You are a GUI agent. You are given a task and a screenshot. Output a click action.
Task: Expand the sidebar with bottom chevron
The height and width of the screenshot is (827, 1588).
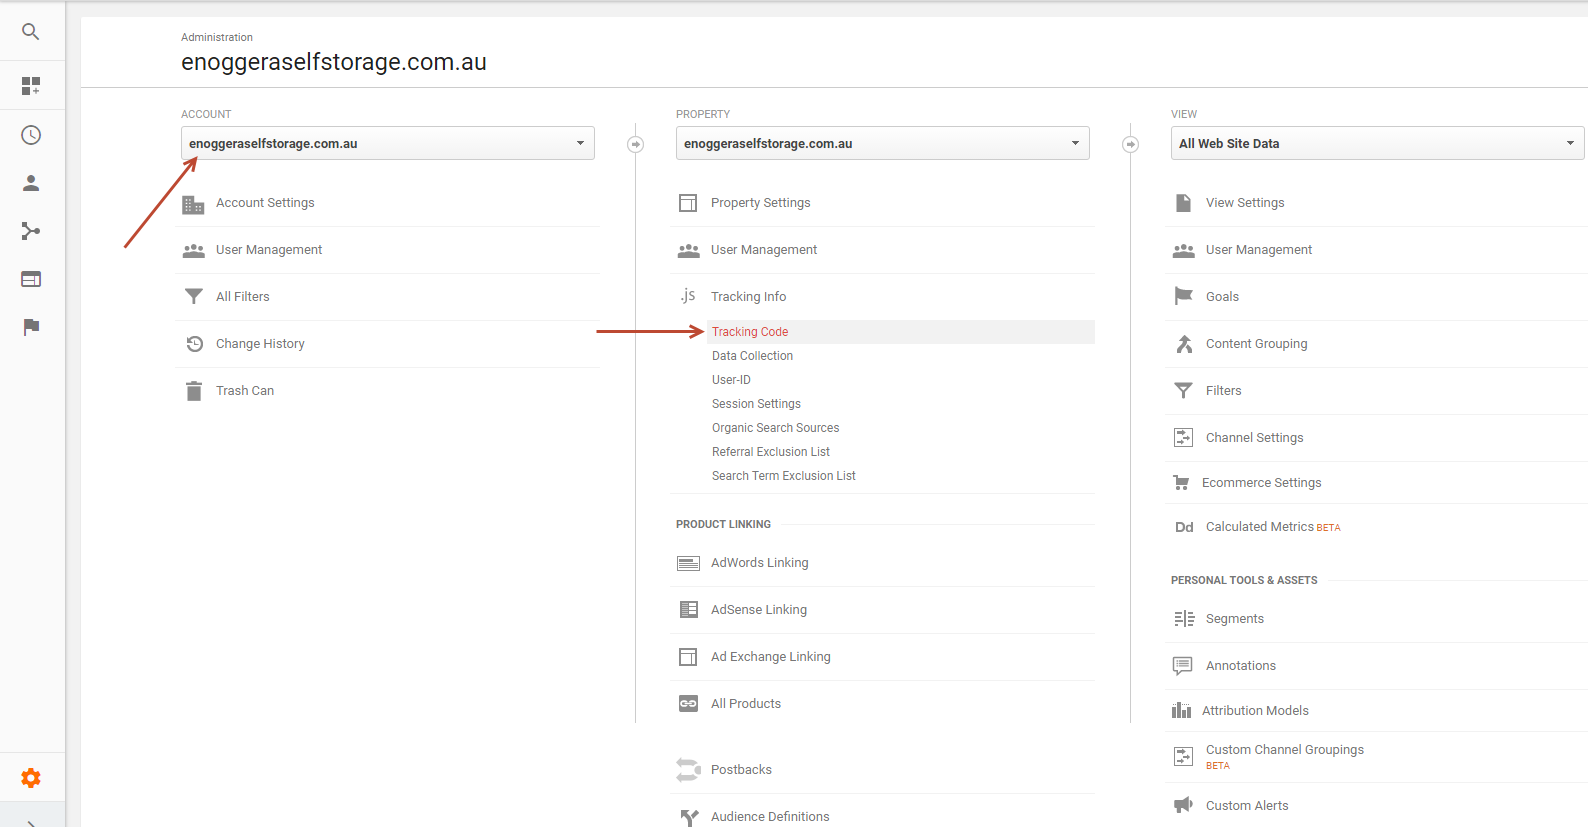pyautogui.click(x=31, y=822)
